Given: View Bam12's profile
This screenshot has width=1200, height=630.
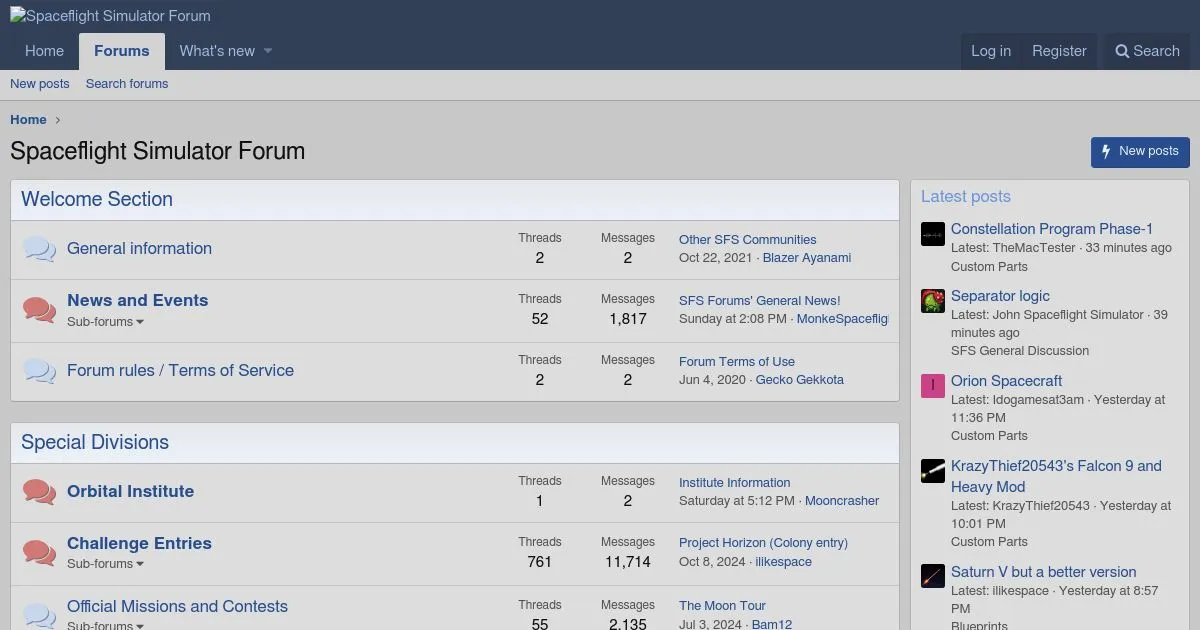Looking at the screenshot, I should pos(772,625).
